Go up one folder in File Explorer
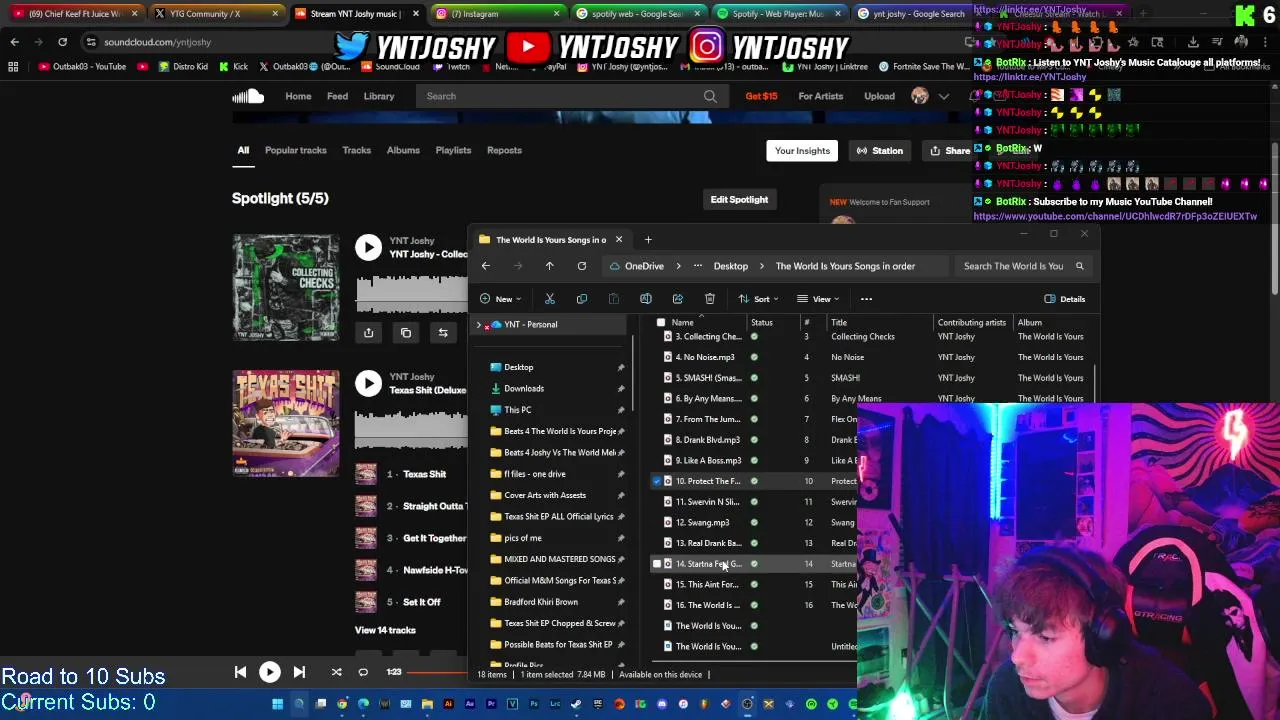Screen dimensions: 1280x720 (549, 266)
